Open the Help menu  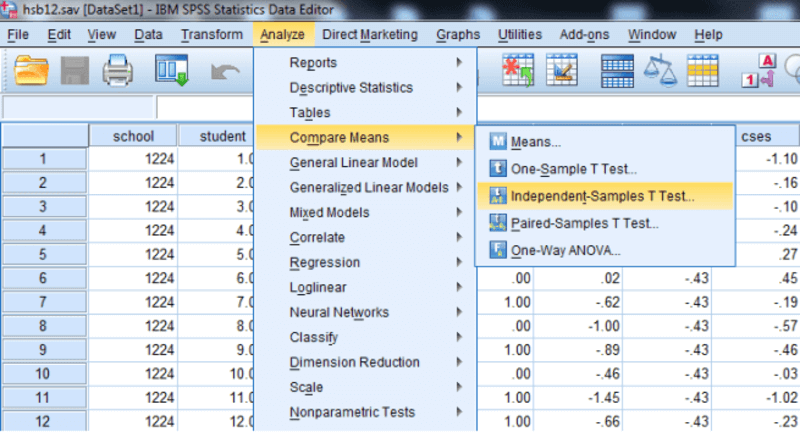(x=708, y=35)
